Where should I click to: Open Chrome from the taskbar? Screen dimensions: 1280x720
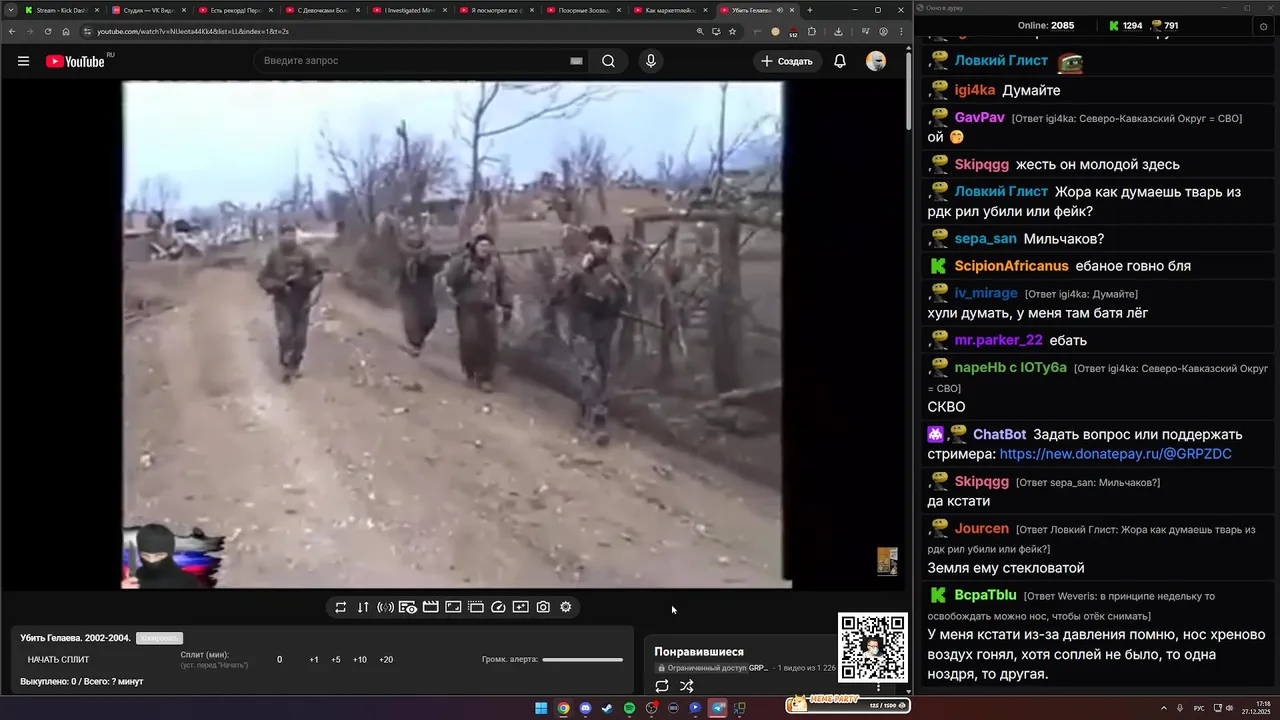(563, 708)
